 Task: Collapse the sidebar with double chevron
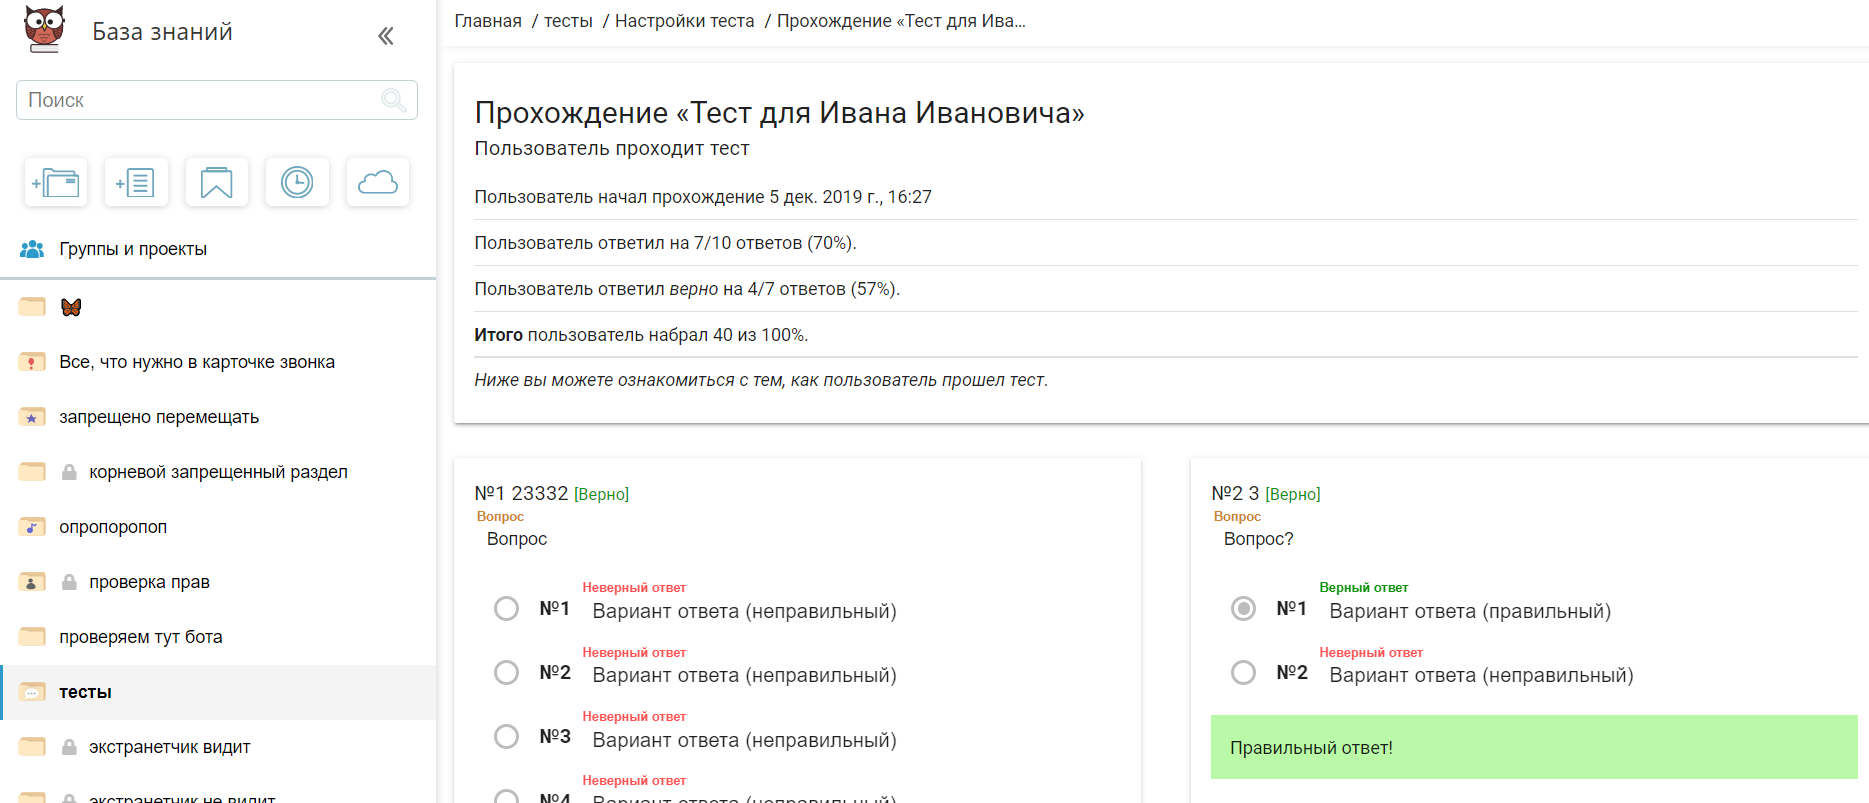point(386,36)
